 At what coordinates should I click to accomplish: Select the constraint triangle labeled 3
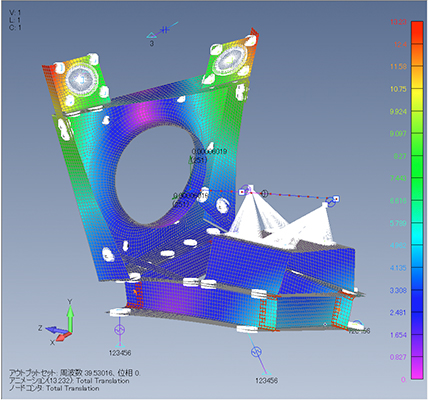click(151, 35)
